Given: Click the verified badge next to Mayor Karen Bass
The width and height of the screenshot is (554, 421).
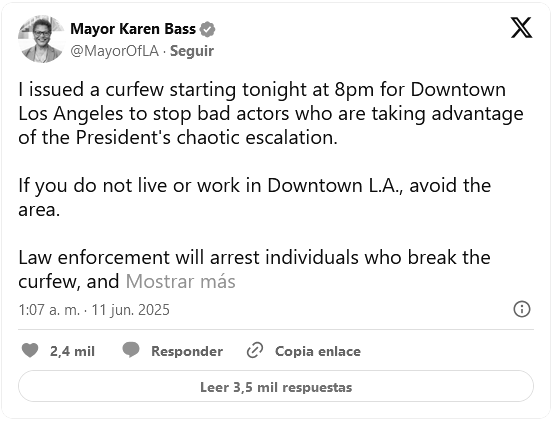Looking at the screenshot, I should click(208, 29).
